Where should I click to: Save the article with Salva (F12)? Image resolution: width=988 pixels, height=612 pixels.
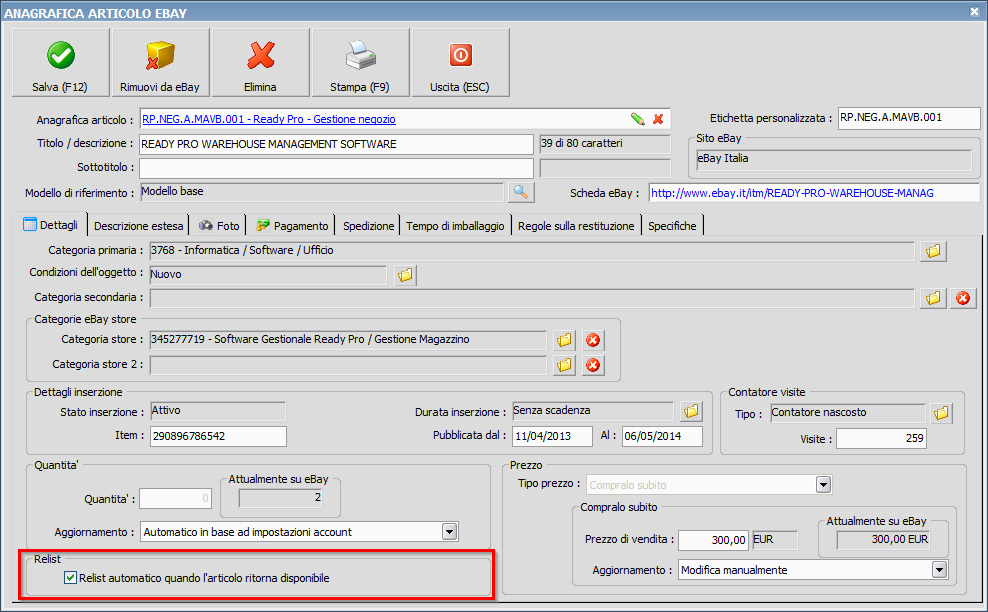point(60,62)
